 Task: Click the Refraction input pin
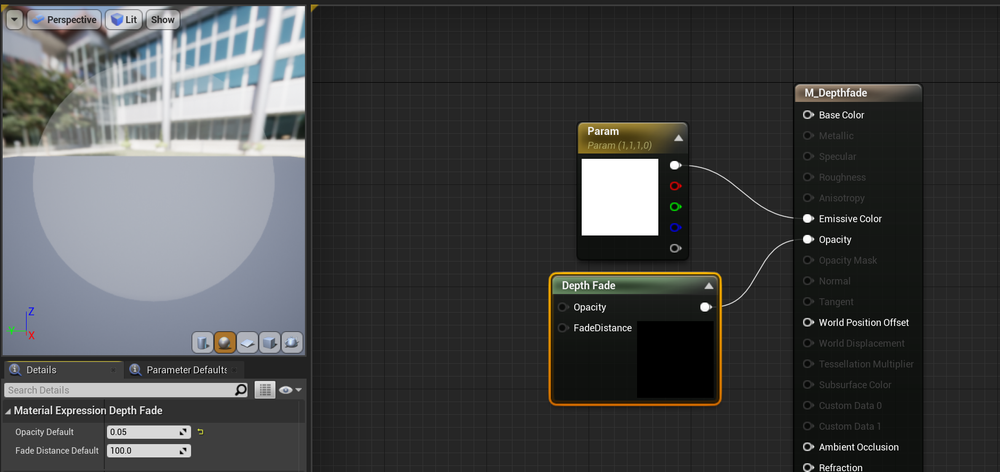808,468
